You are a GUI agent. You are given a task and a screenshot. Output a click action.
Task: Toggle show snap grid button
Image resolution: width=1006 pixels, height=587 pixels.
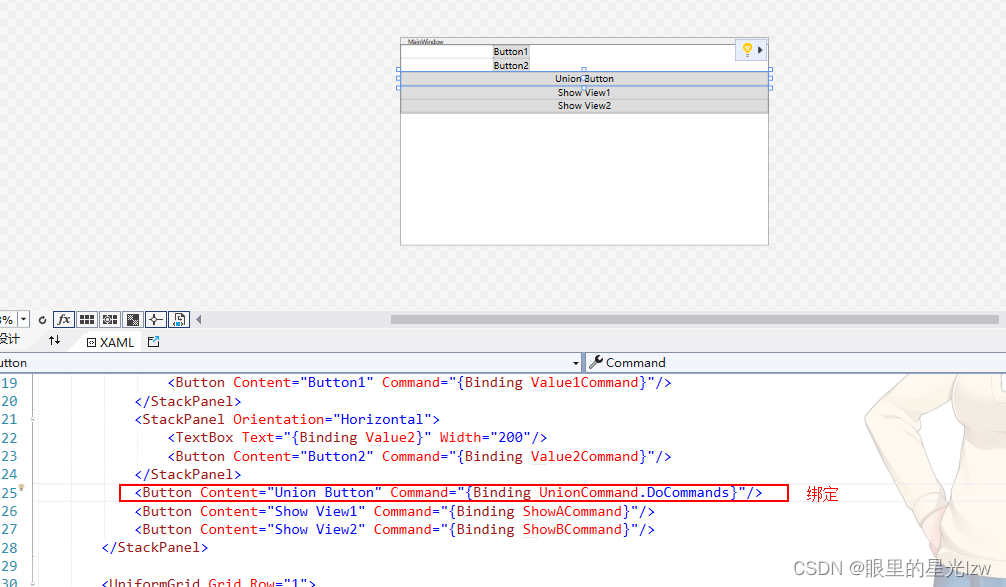(87, 319)
